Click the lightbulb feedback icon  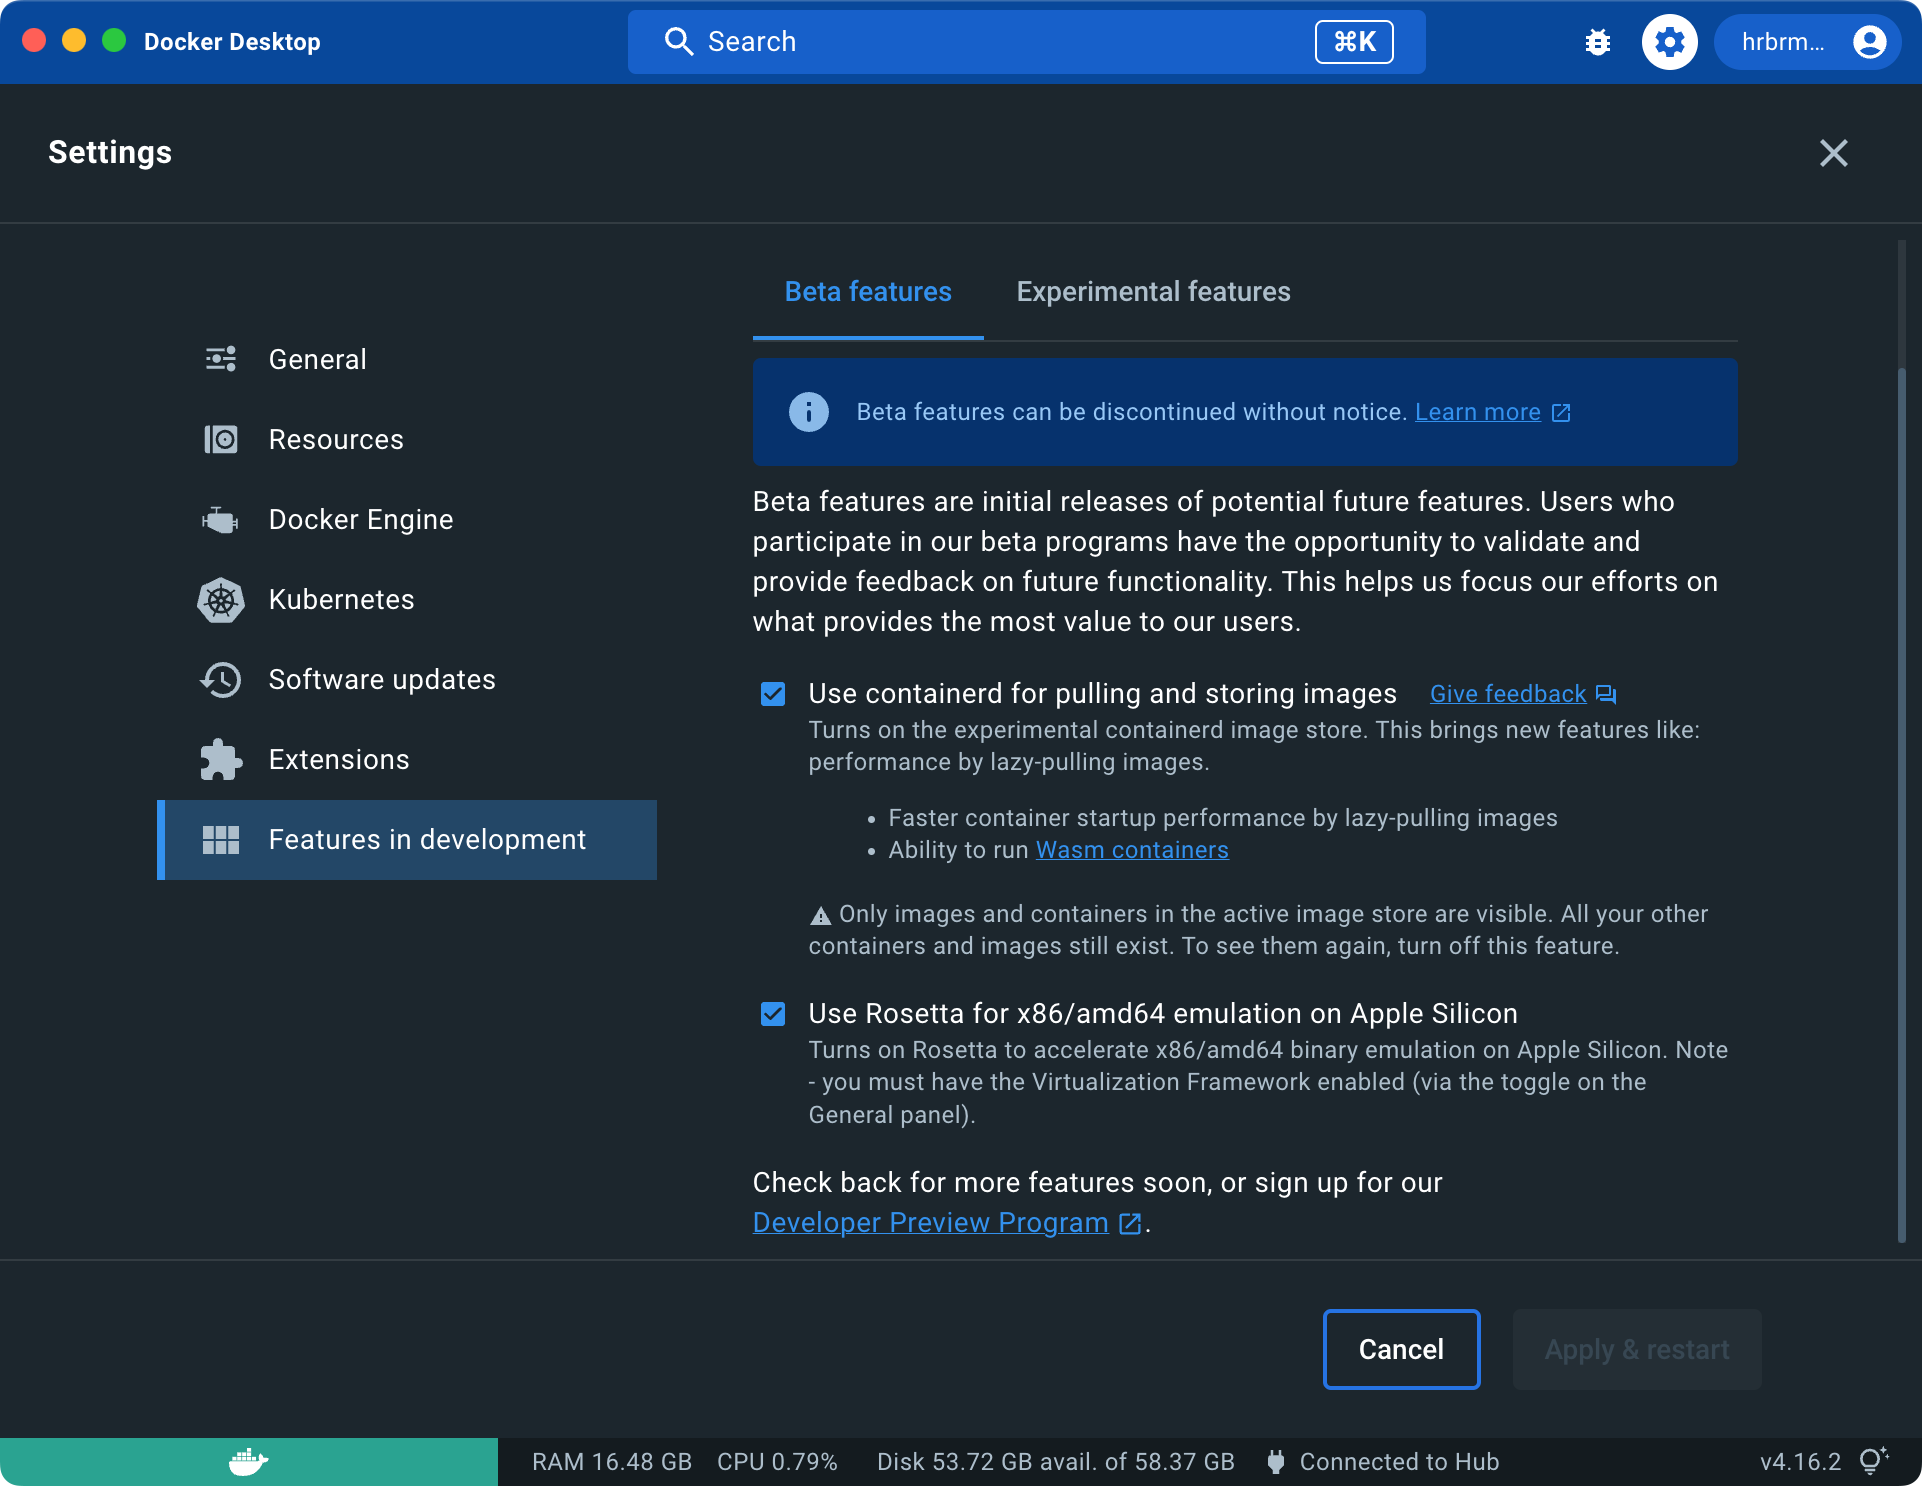coord(1872,1461)
